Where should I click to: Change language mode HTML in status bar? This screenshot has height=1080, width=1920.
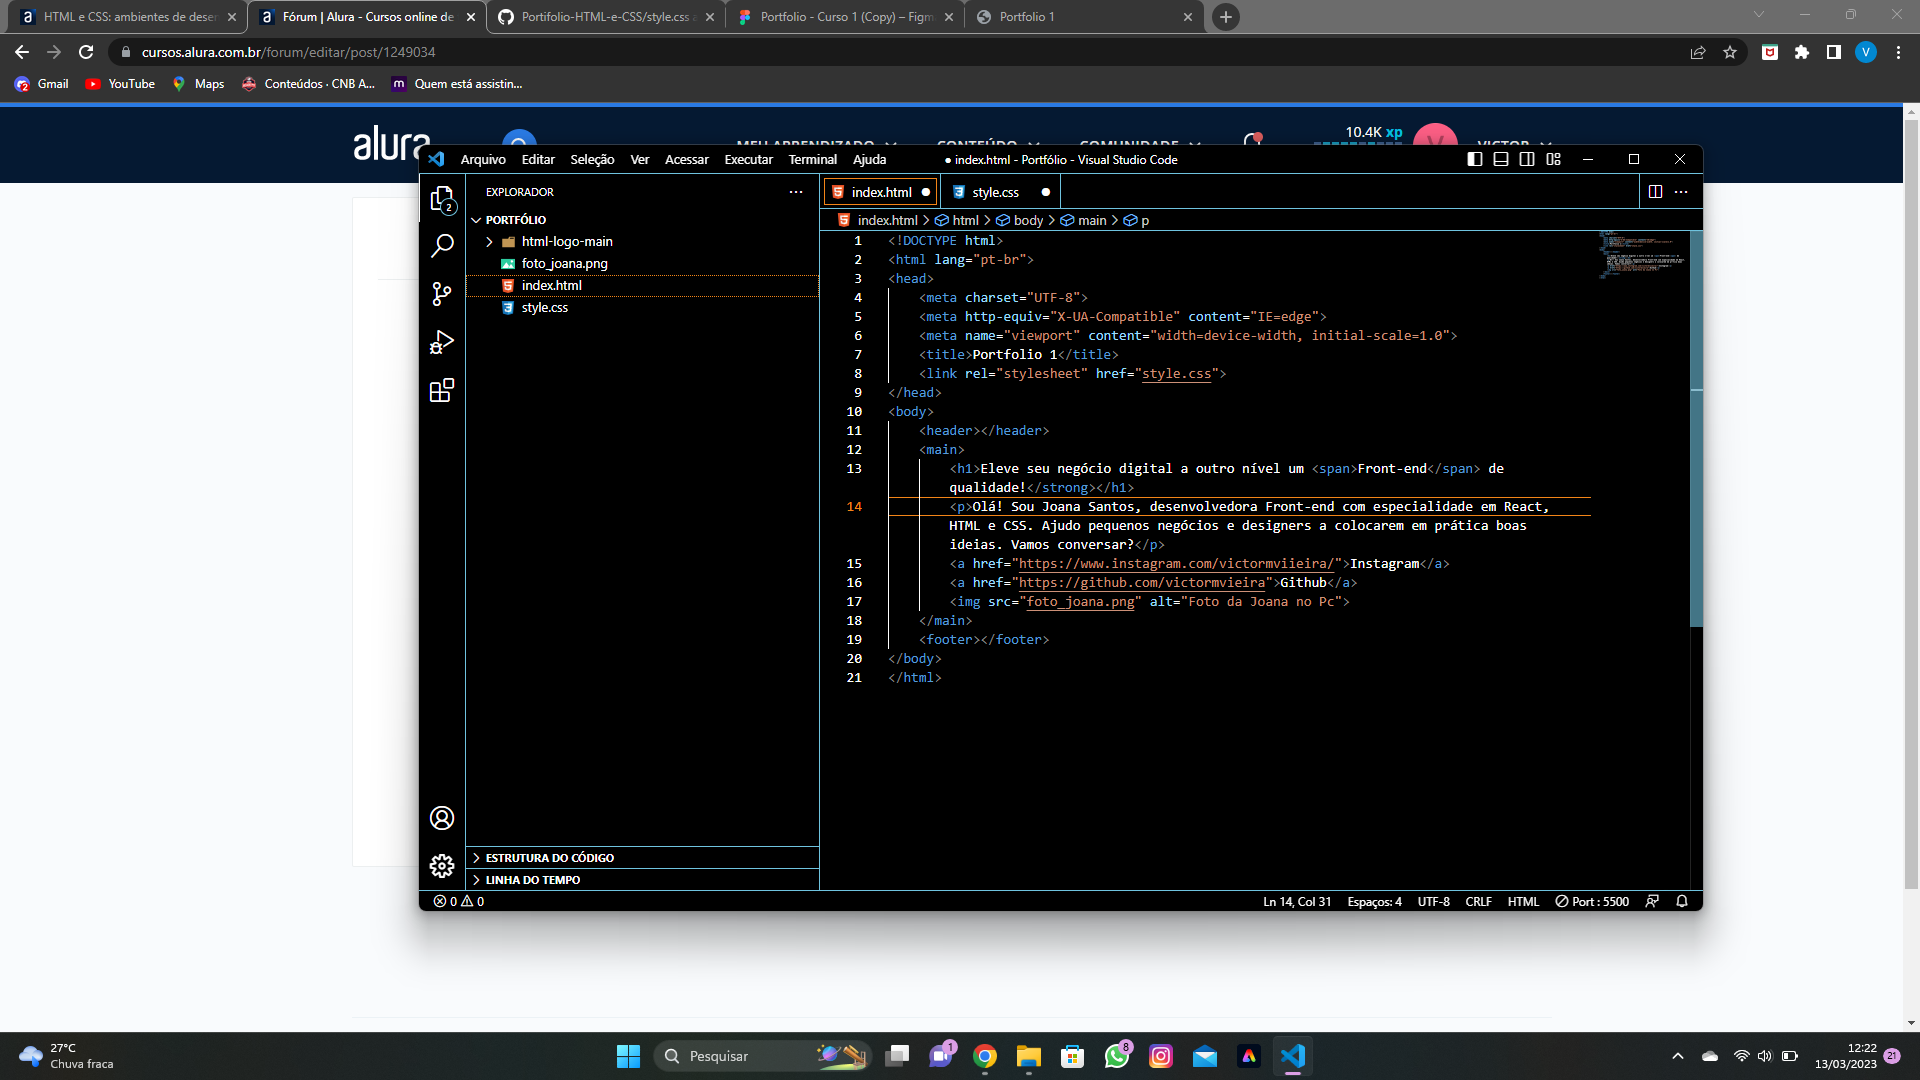click(x=1523, y=902)
